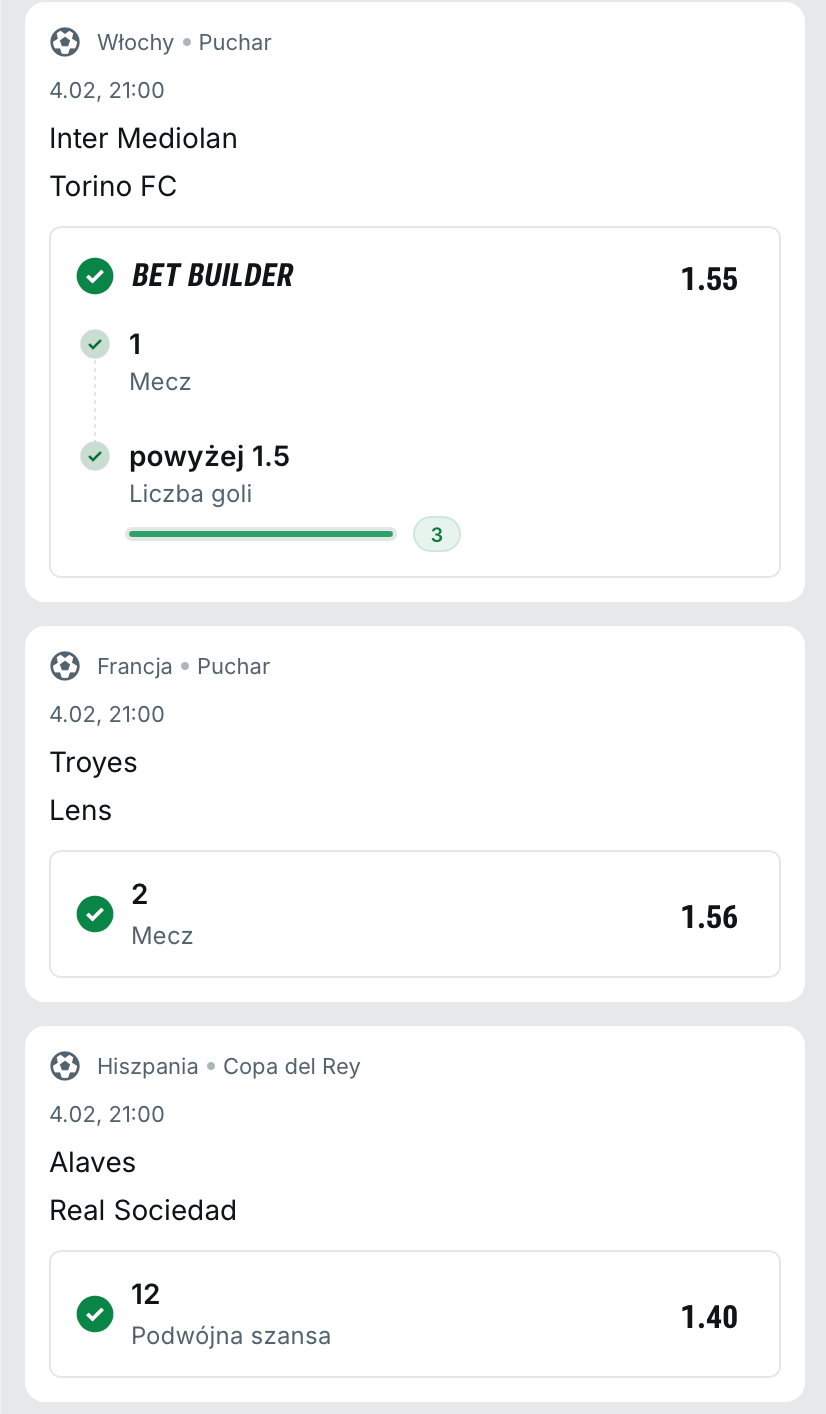
Task: Click the green checkmark next to BET BUILDER
Action: tap(95, 276)
